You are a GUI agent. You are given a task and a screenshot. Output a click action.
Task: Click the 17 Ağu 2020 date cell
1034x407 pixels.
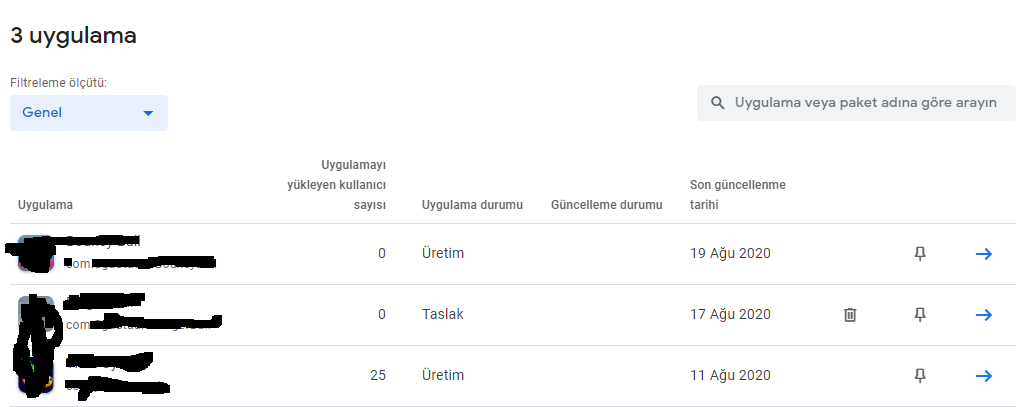(730, 315)
